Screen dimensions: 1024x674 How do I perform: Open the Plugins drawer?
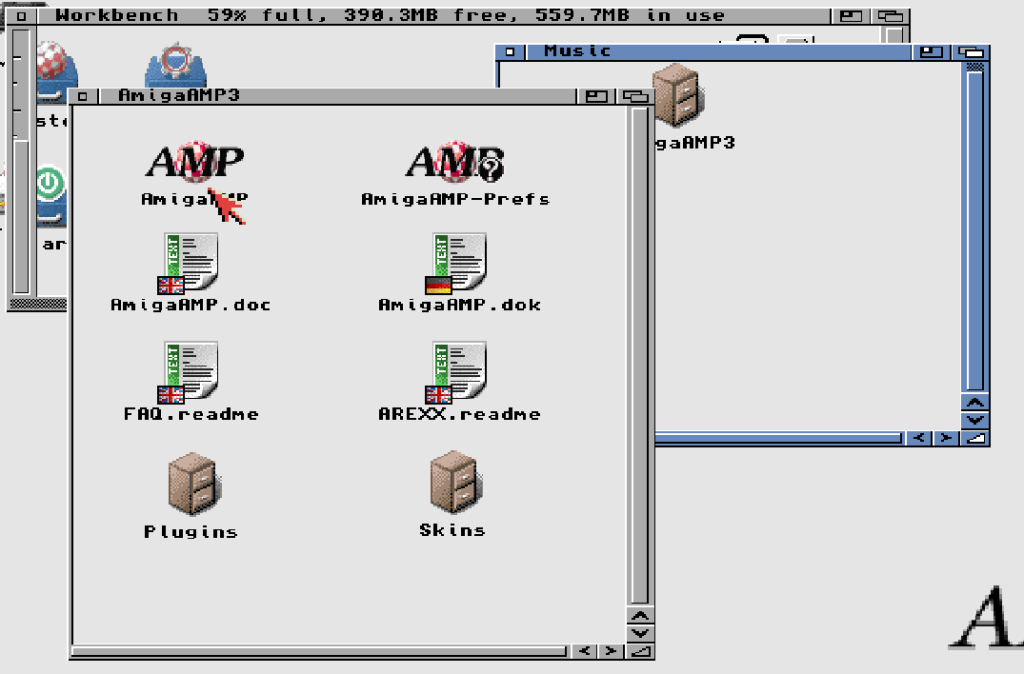click(x=191, y=485)
